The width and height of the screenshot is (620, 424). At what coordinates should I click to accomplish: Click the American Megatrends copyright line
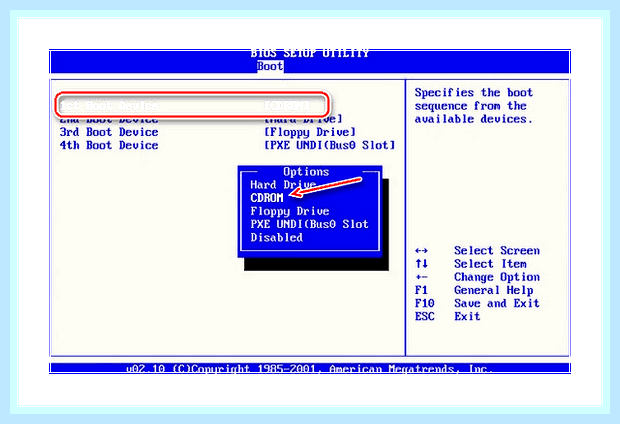(310, 369)
